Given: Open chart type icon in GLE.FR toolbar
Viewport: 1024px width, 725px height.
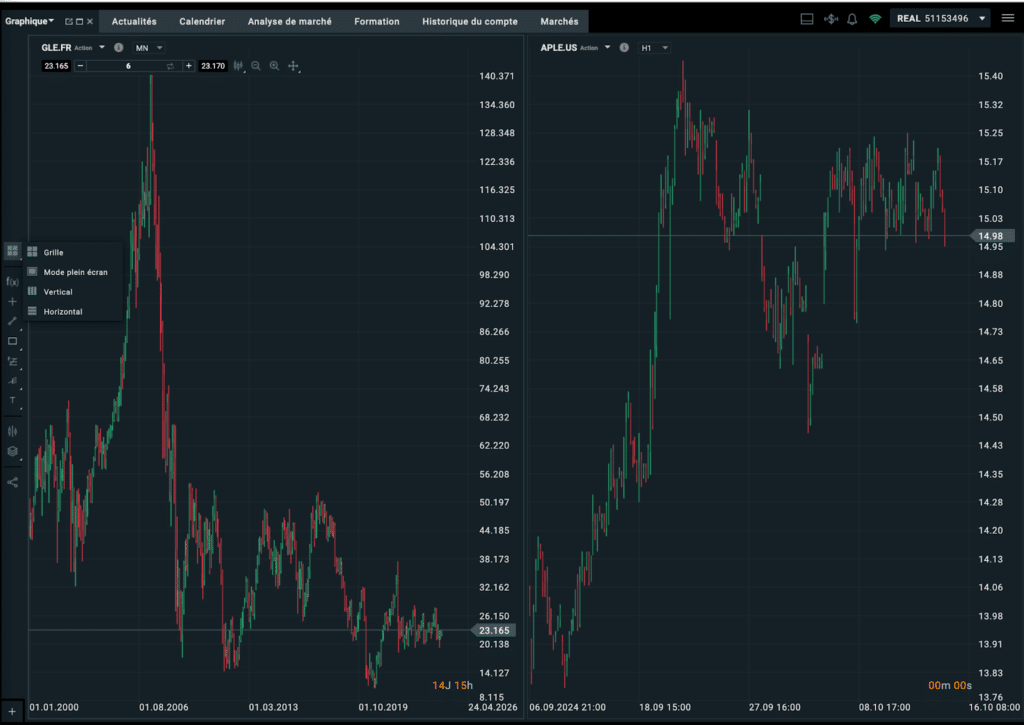Looking at the screenshot, I should (x=238, y=66).
